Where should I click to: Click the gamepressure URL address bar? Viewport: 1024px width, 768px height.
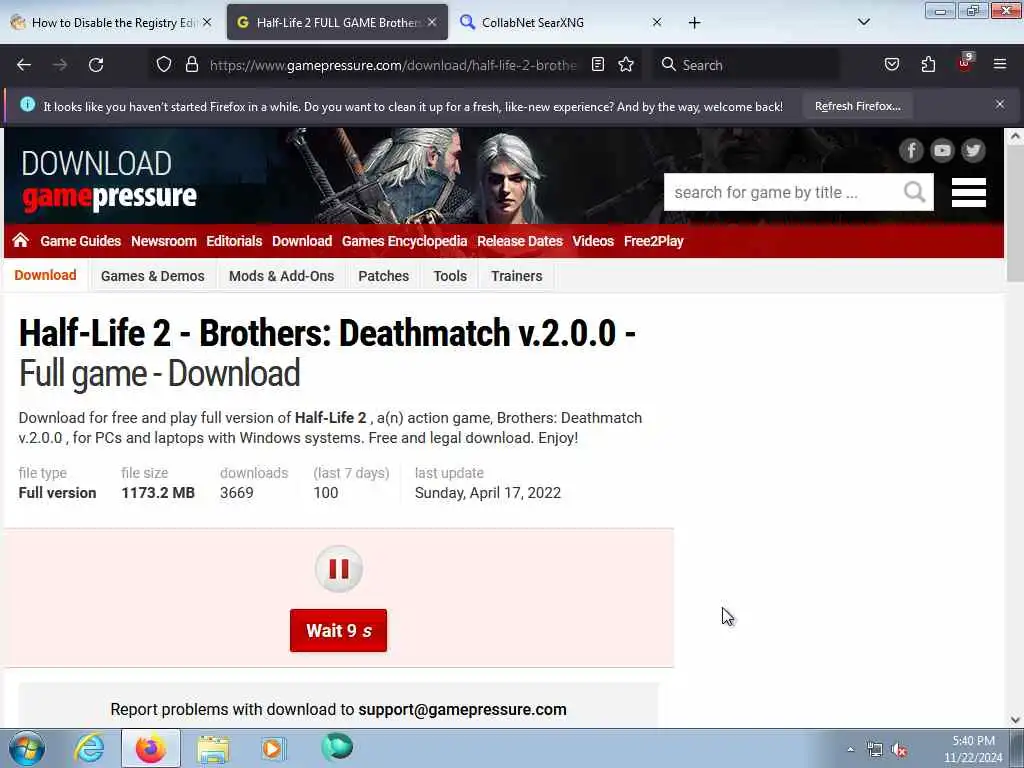pos(392,65)
